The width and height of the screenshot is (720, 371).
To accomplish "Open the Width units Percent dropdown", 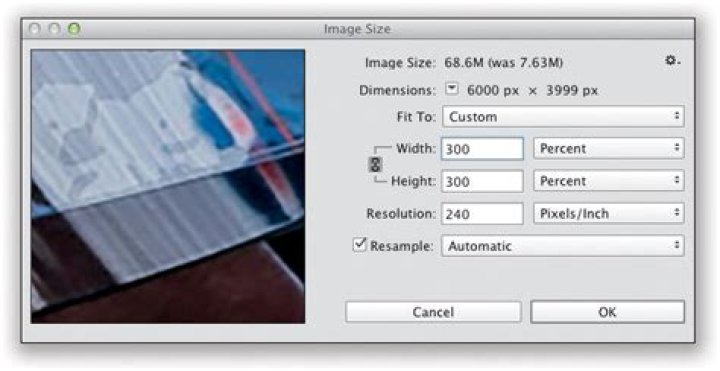I will 608,148.
